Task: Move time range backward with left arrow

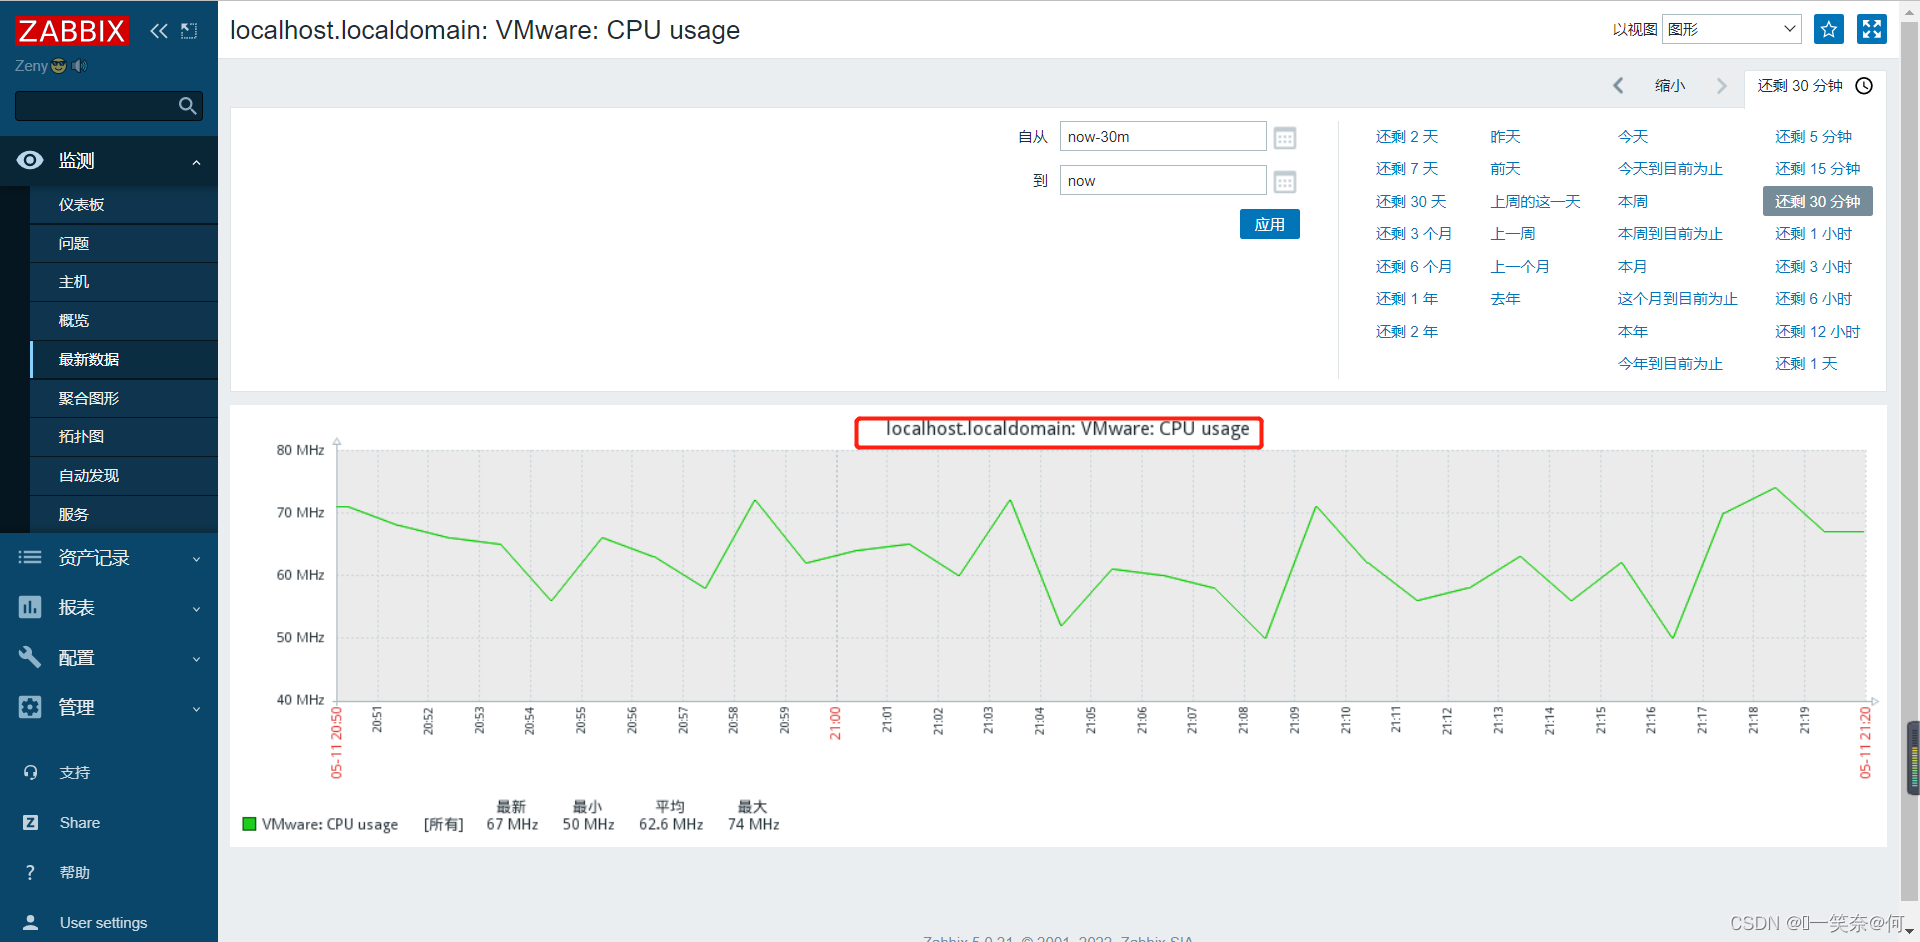Action: coord(1618,86)
